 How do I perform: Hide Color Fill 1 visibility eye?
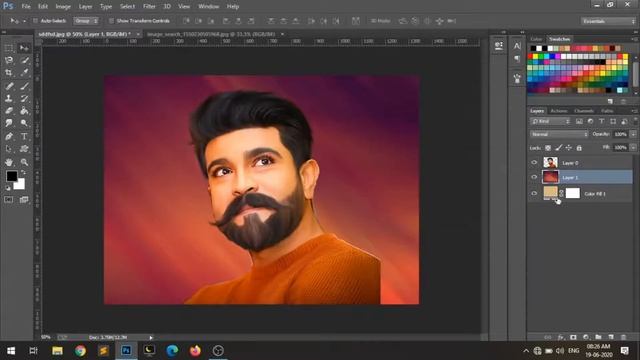534,193
